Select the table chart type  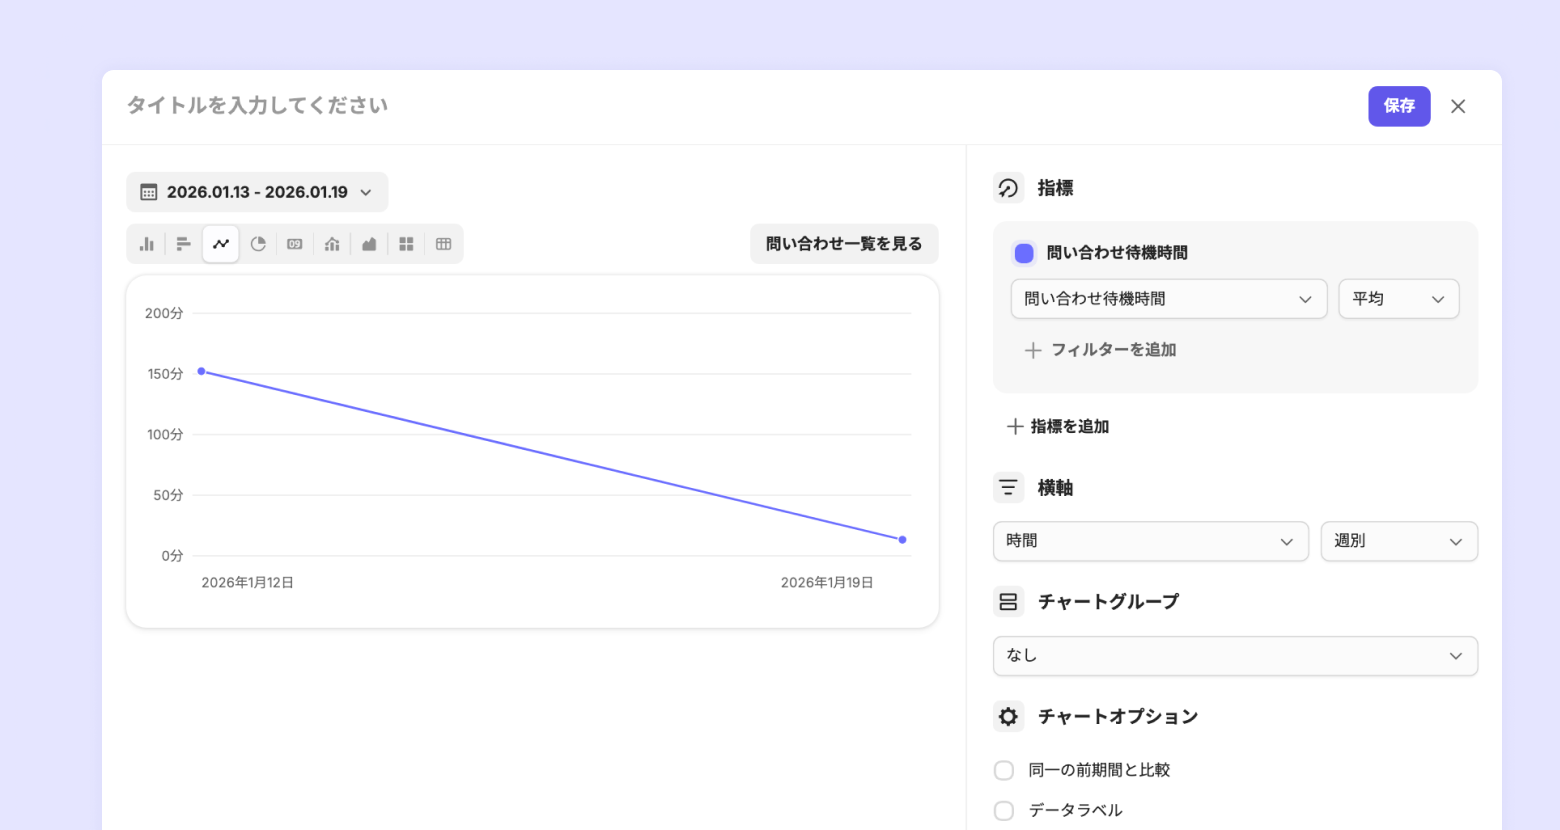[x=444, y=244]
